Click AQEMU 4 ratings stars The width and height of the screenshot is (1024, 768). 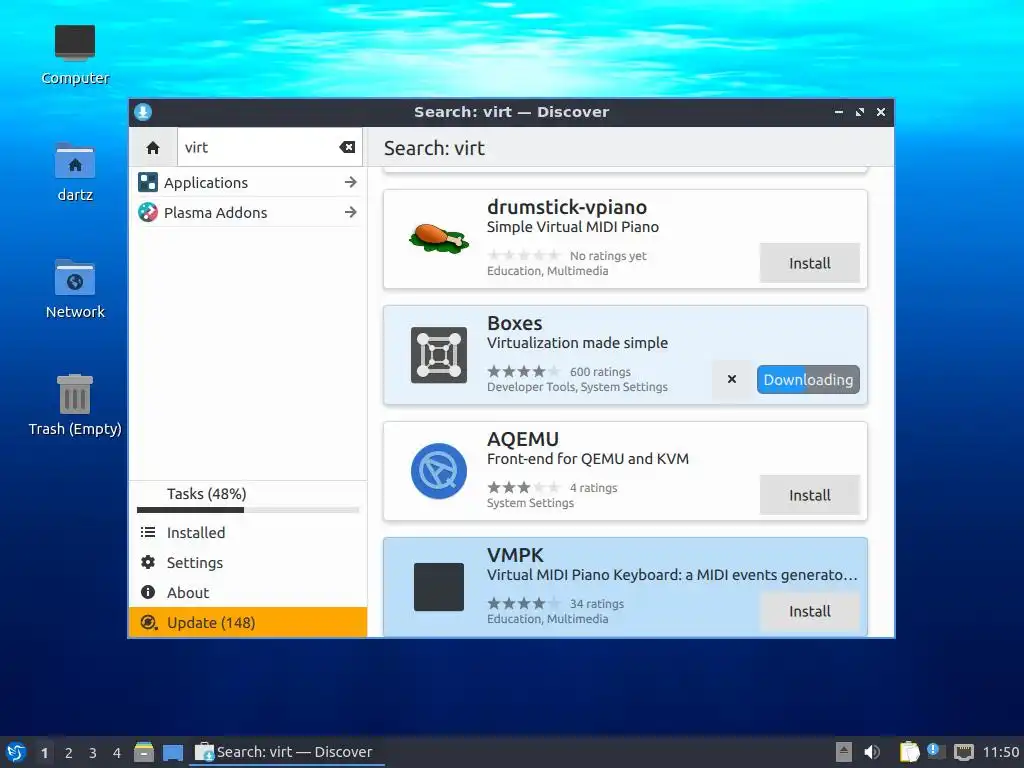(x=524, y=487)
